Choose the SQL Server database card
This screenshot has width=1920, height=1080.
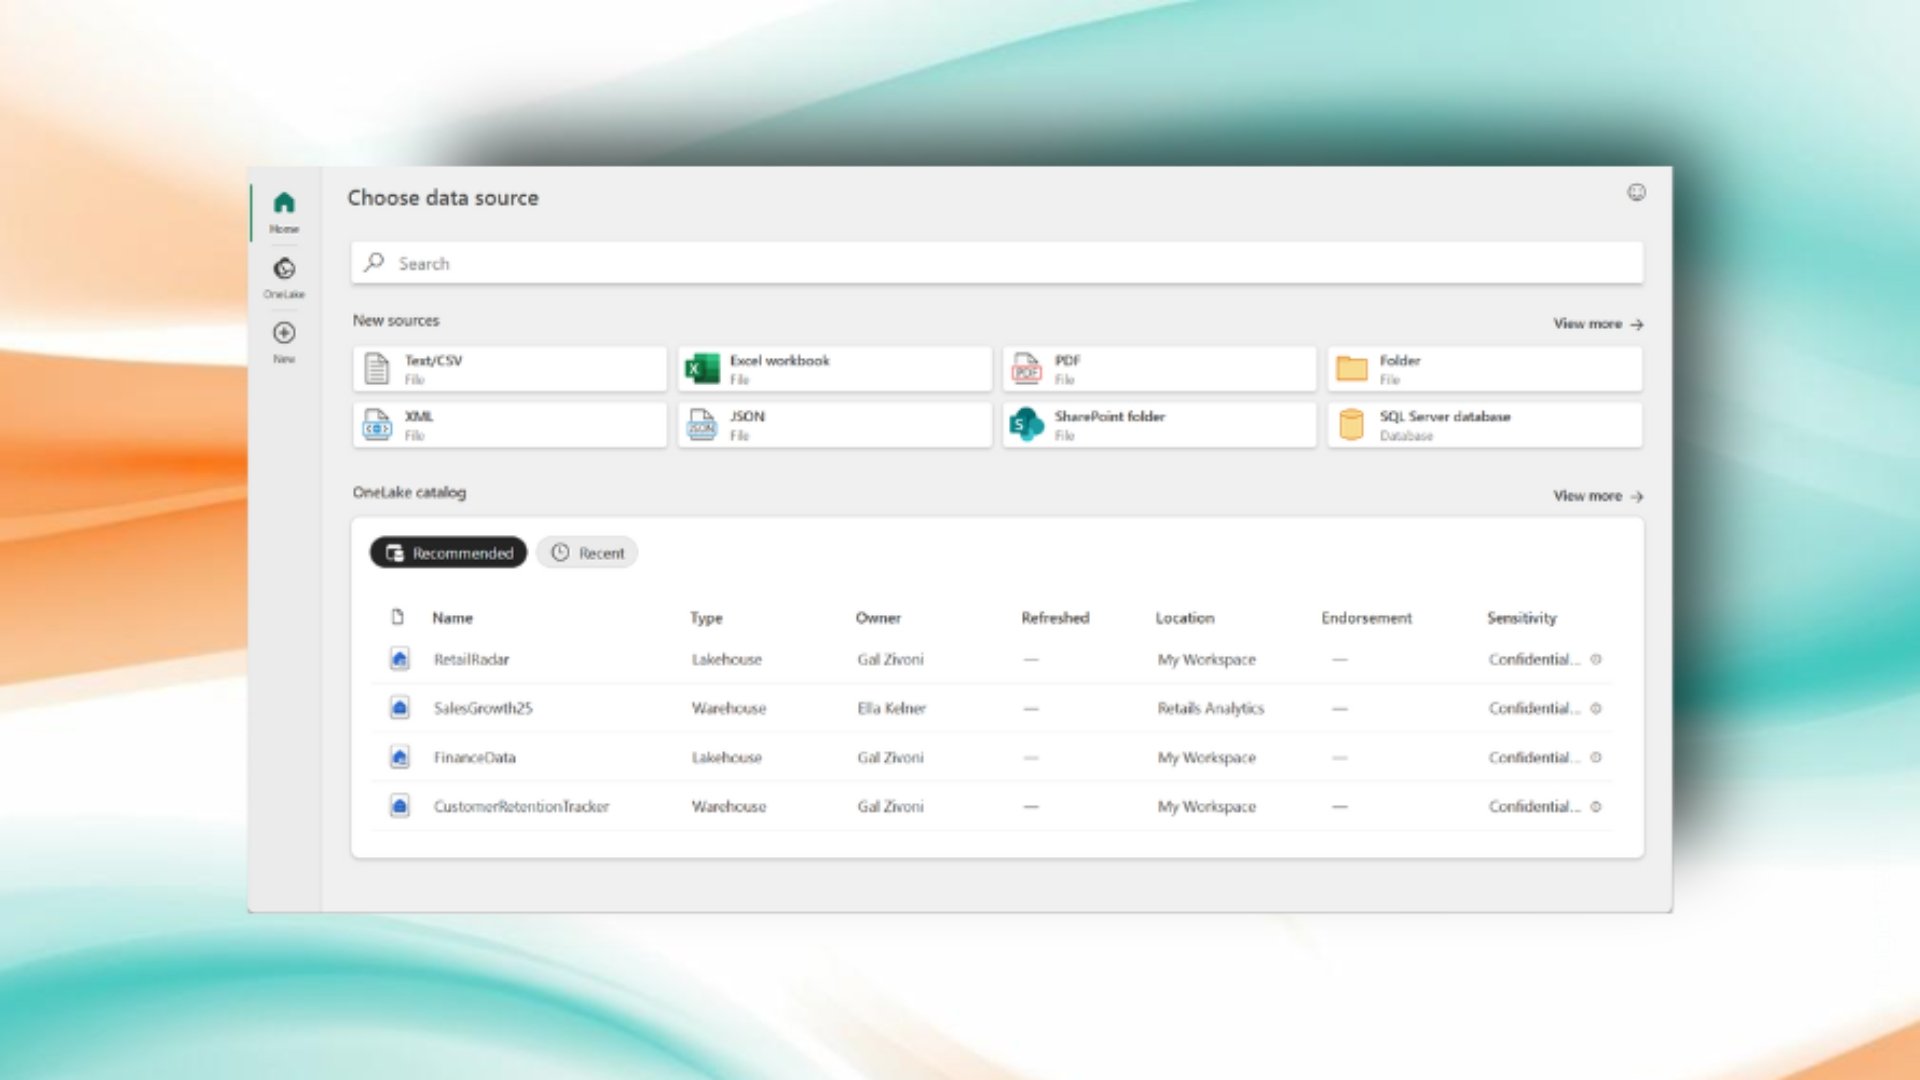1485,425
